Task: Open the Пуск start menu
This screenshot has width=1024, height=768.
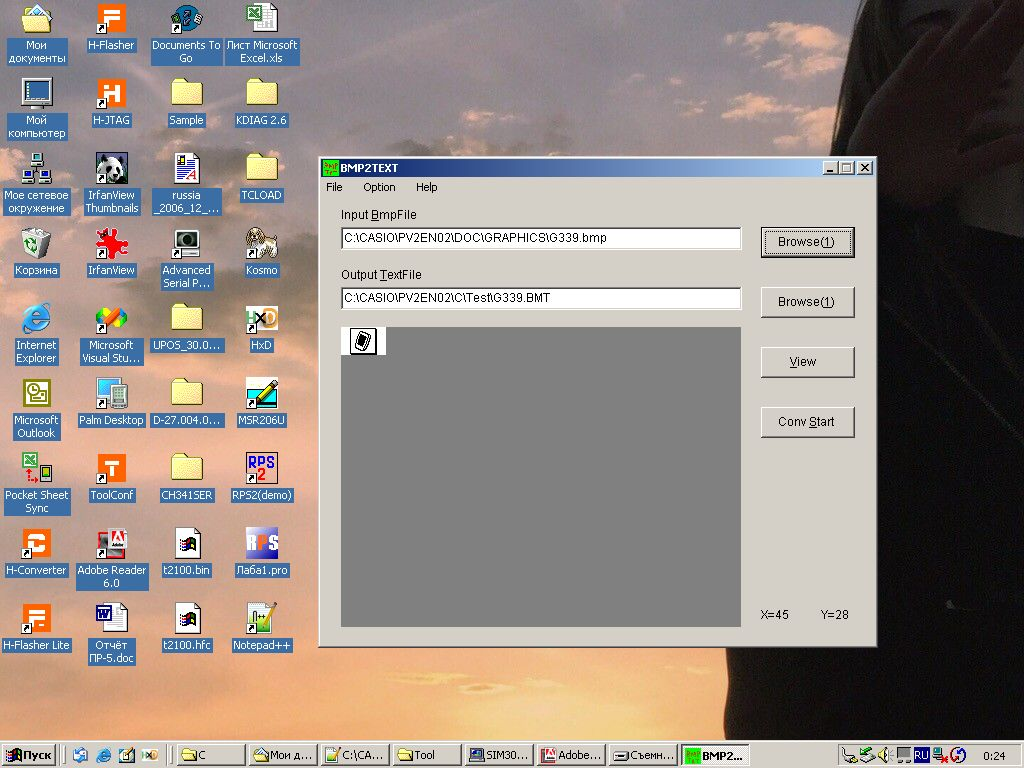Action: point(28,756)
